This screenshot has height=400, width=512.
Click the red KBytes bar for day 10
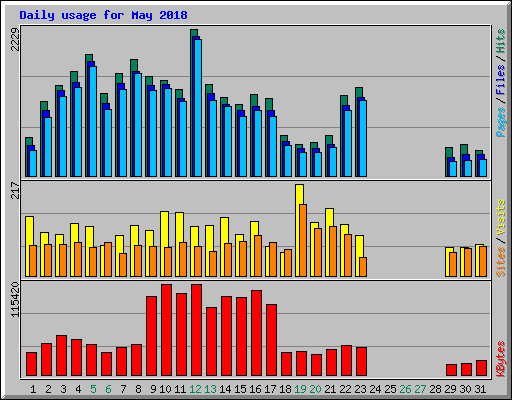tap(166, 330)
